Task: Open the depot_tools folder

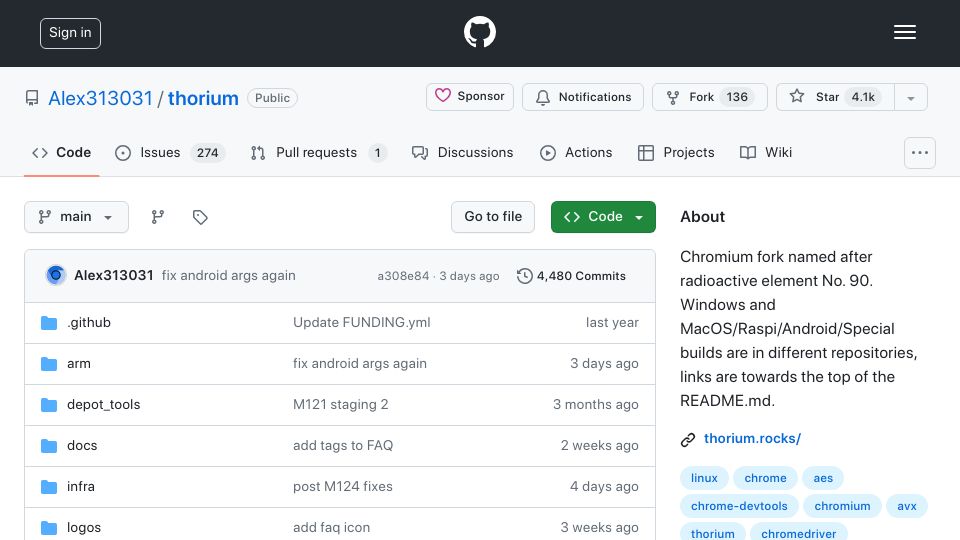Action: tap(103, 405)
